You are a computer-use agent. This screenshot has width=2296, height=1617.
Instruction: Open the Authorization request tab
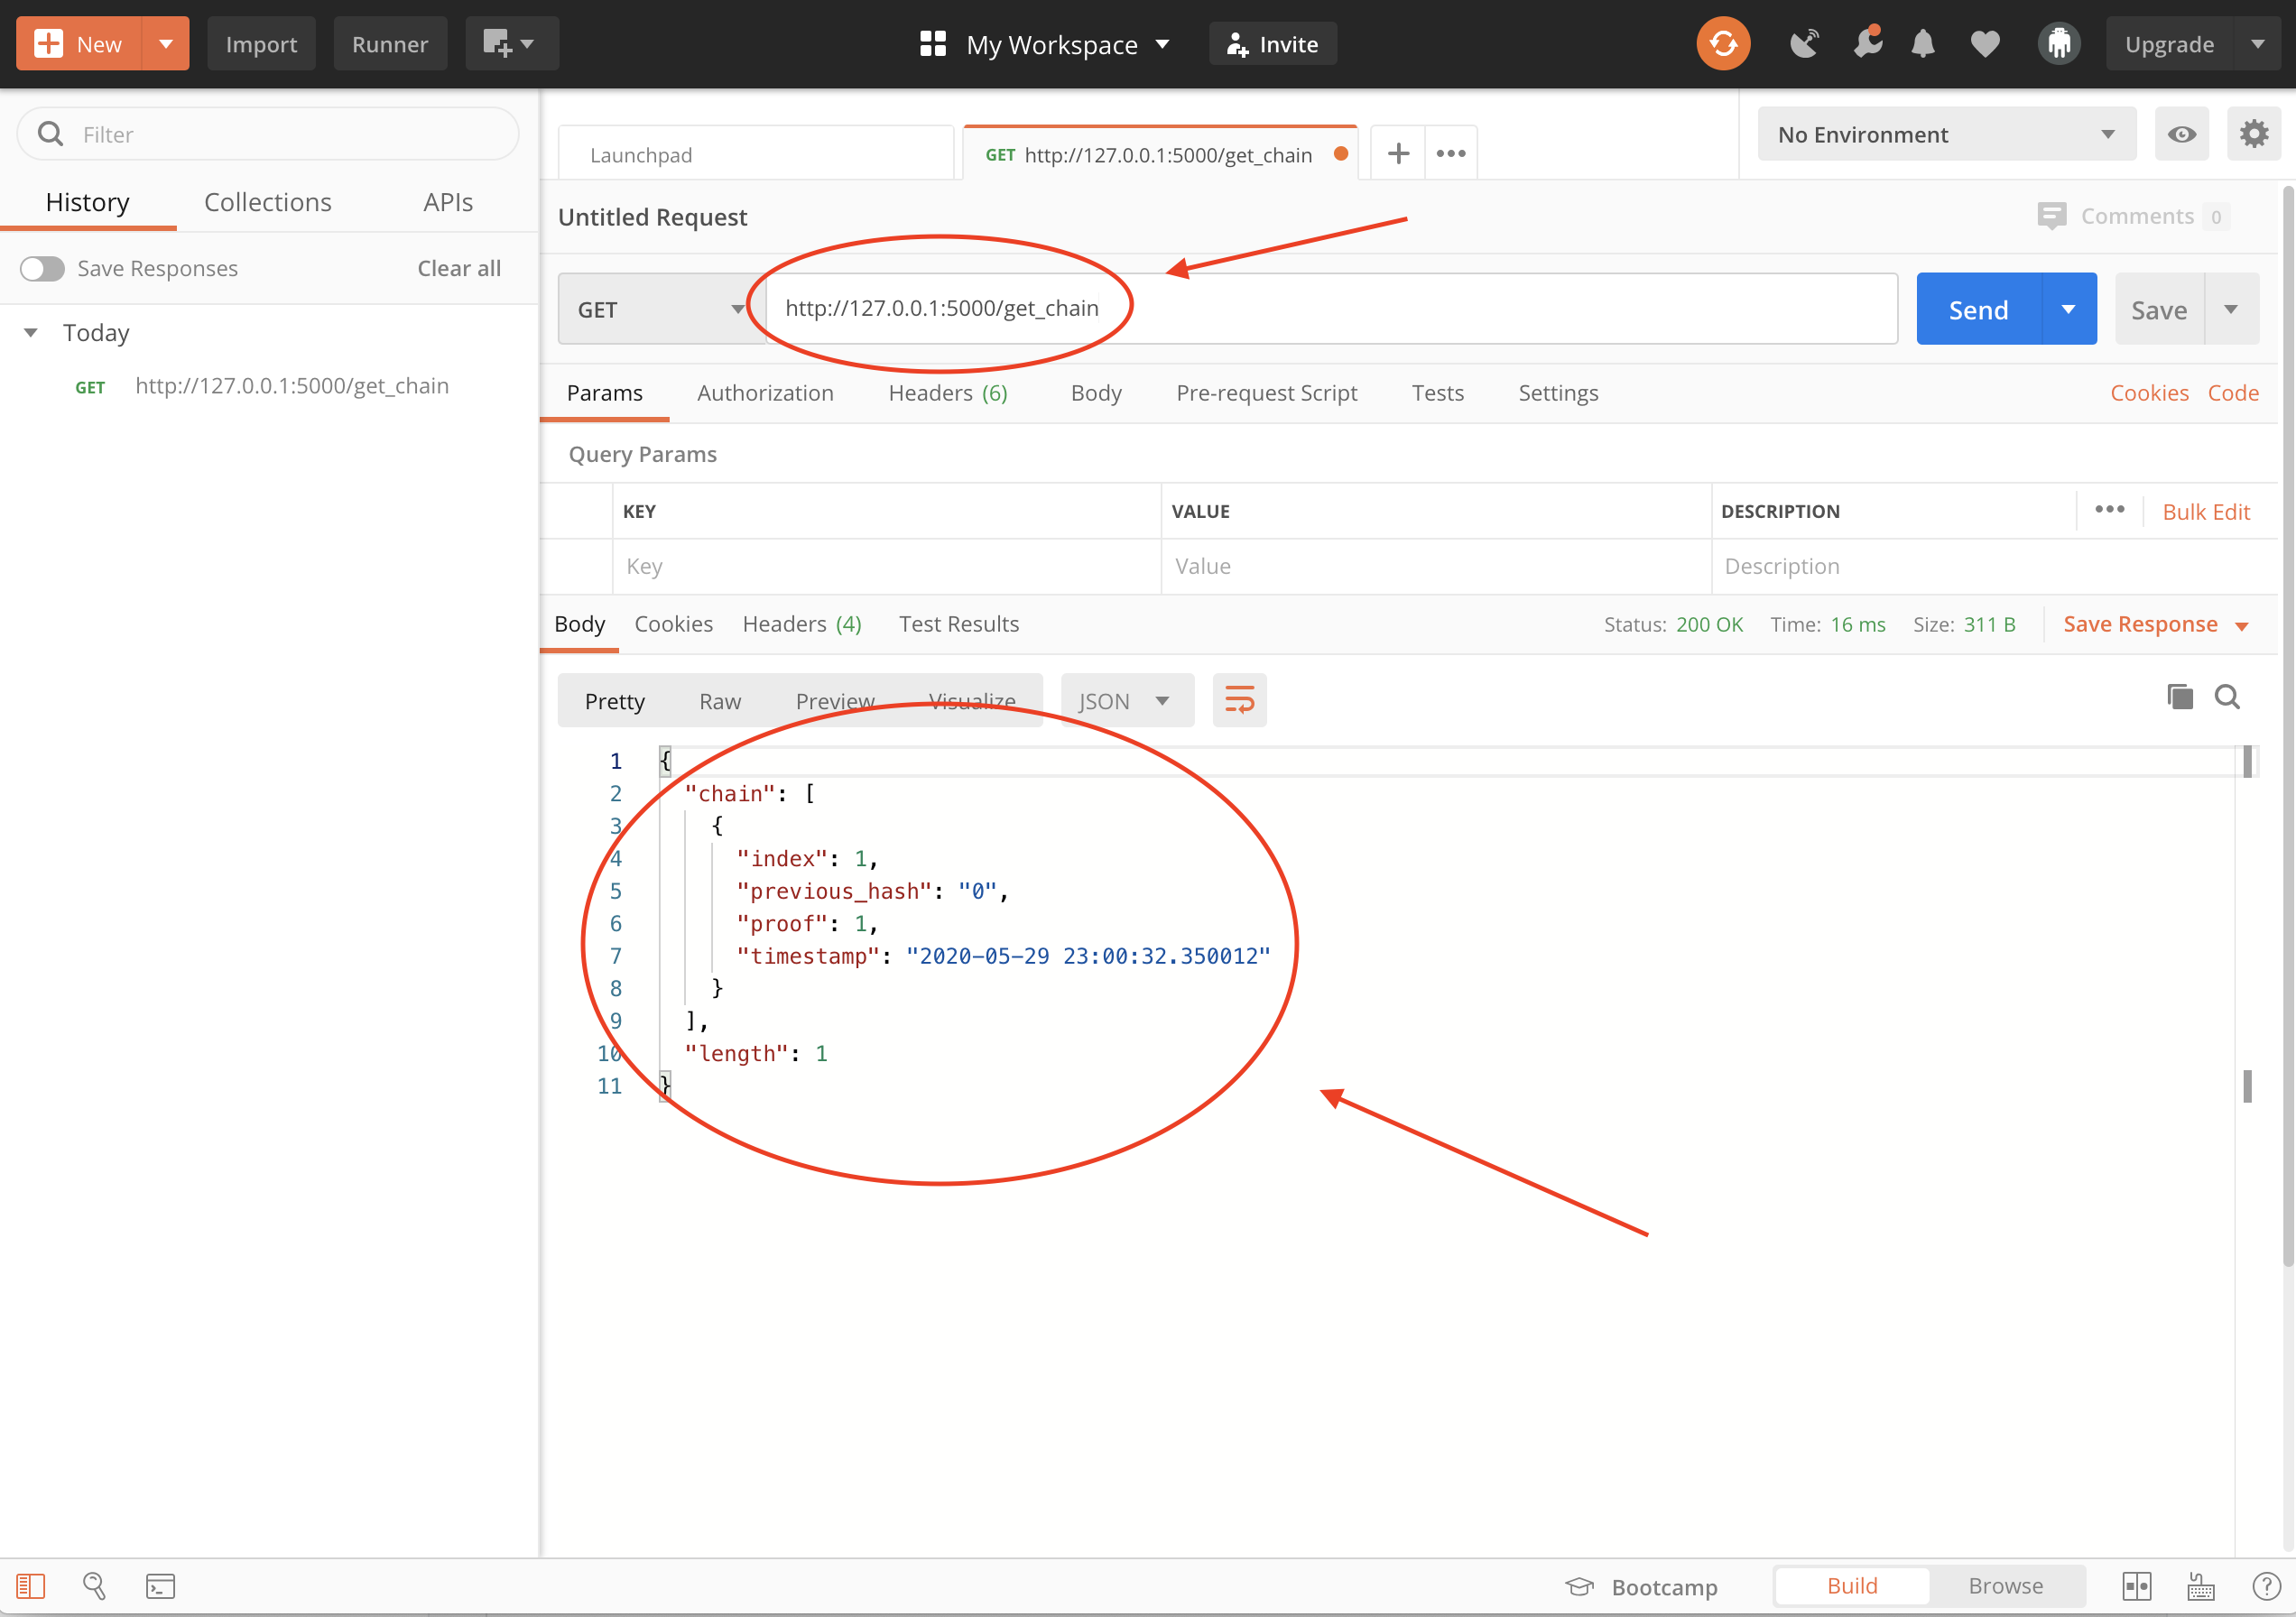pos(765,393)
